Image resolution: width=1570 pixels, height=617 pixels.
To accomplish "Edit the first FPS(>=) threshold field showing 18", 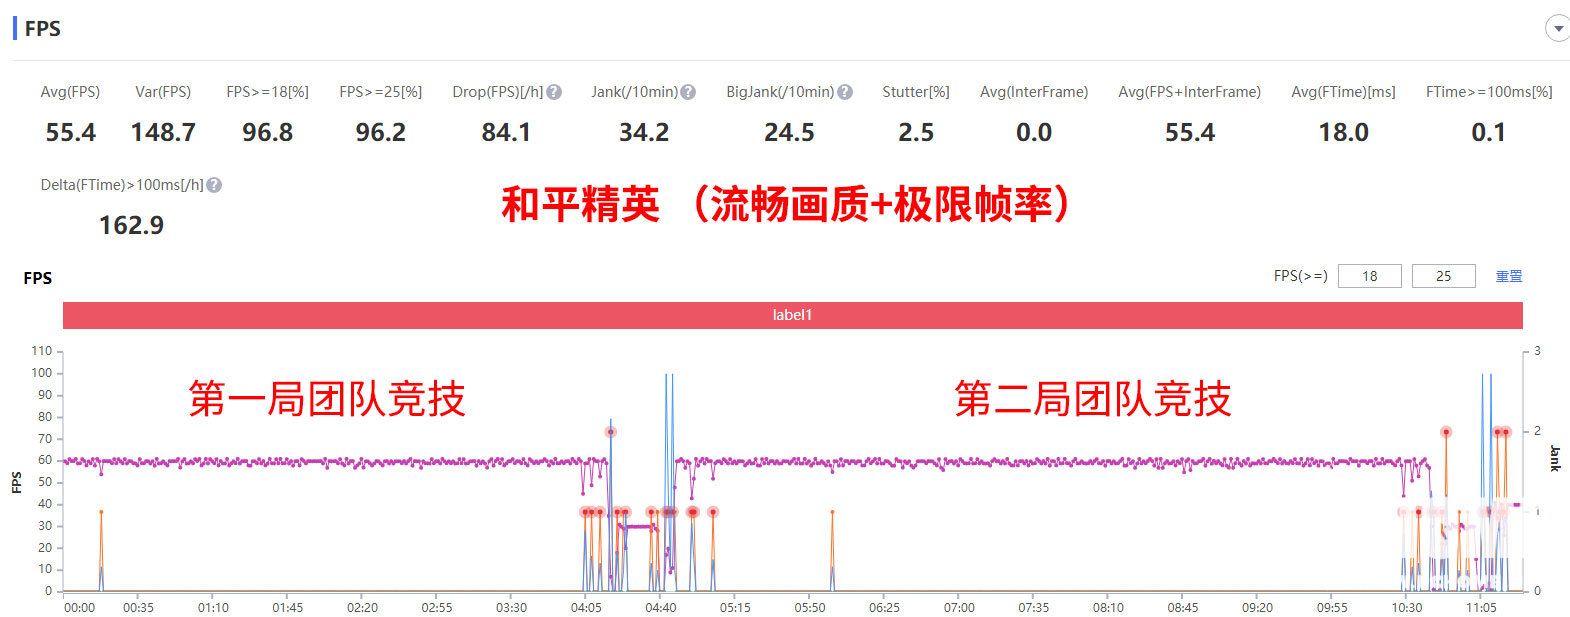I will (1369, 276).
